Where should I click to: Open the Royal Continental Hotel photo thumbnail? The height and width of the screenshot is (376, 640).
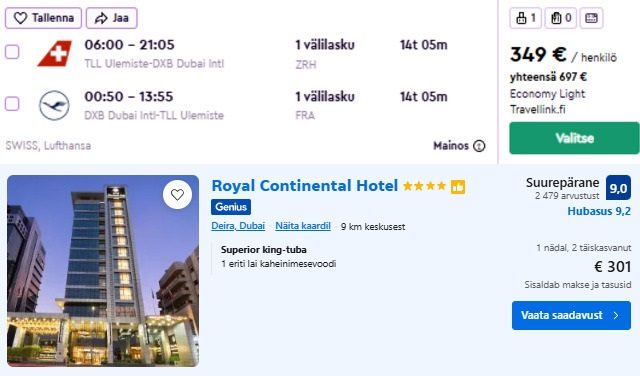103,271
